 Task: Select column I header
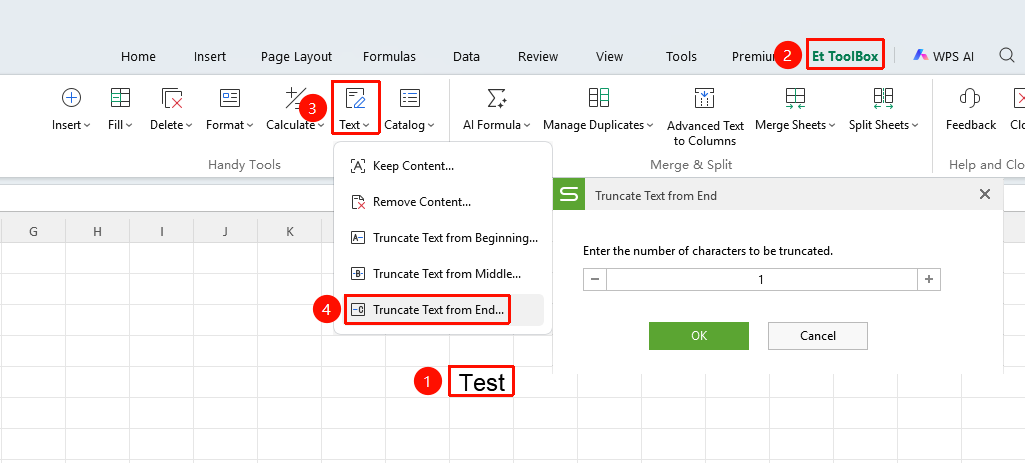[x=161, y=231]
